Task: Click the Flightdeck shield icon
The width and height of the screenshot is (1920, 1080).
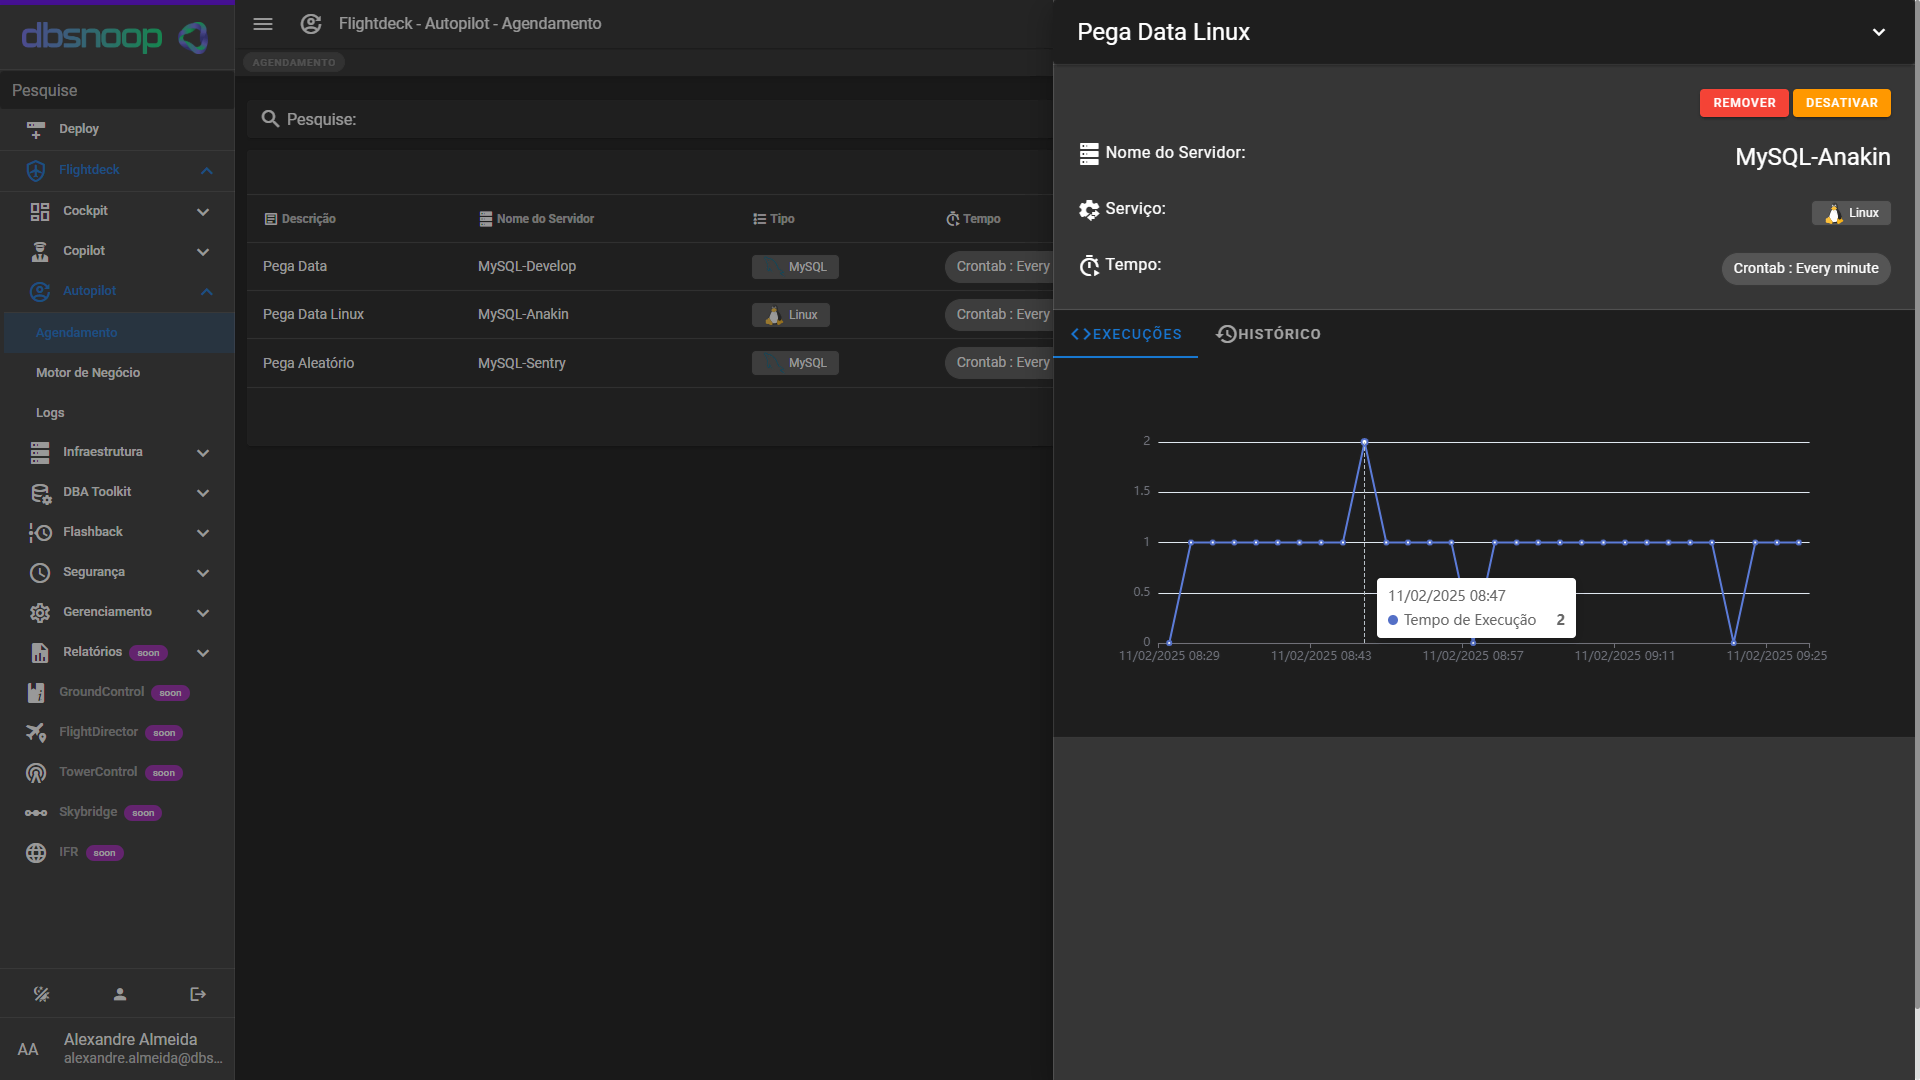Action: coord(36,170)
